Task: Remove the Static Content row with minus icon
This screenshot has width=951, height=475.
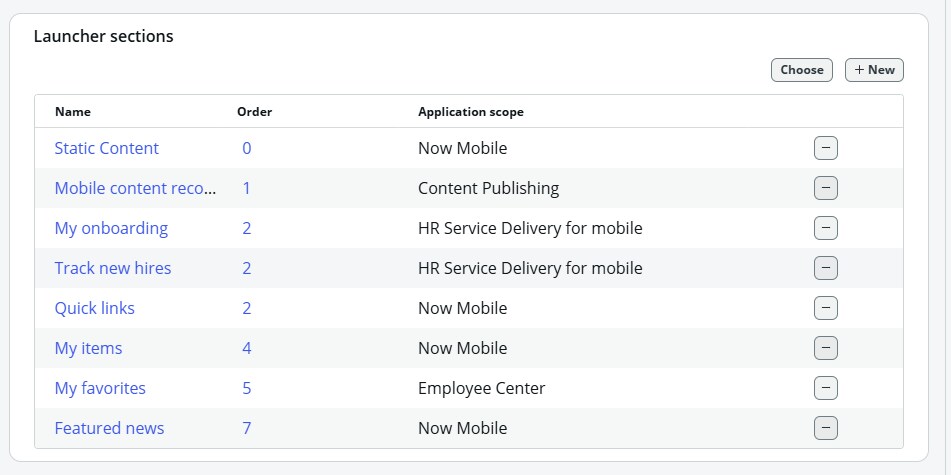Action: pyautogui.click(x=825, y=148)
